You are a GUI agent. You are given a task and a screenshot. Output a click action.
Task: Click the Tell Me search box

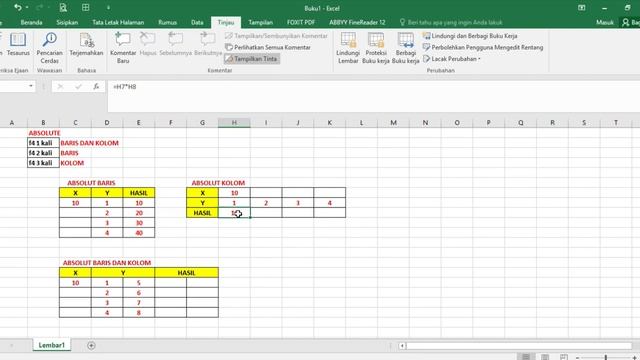pyautogui.click(x=451, y=22)
